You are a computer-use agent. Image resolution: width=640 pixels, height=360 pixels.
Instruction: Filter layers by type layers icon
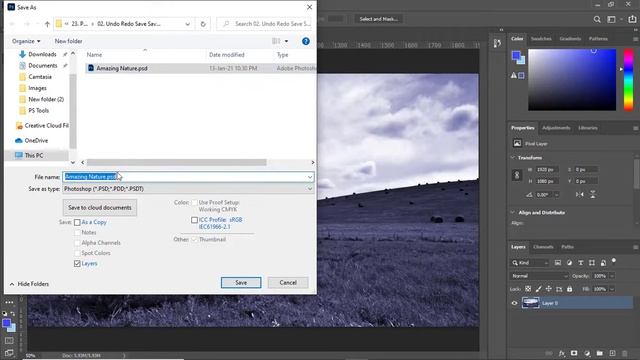click(x=580, y=263)
